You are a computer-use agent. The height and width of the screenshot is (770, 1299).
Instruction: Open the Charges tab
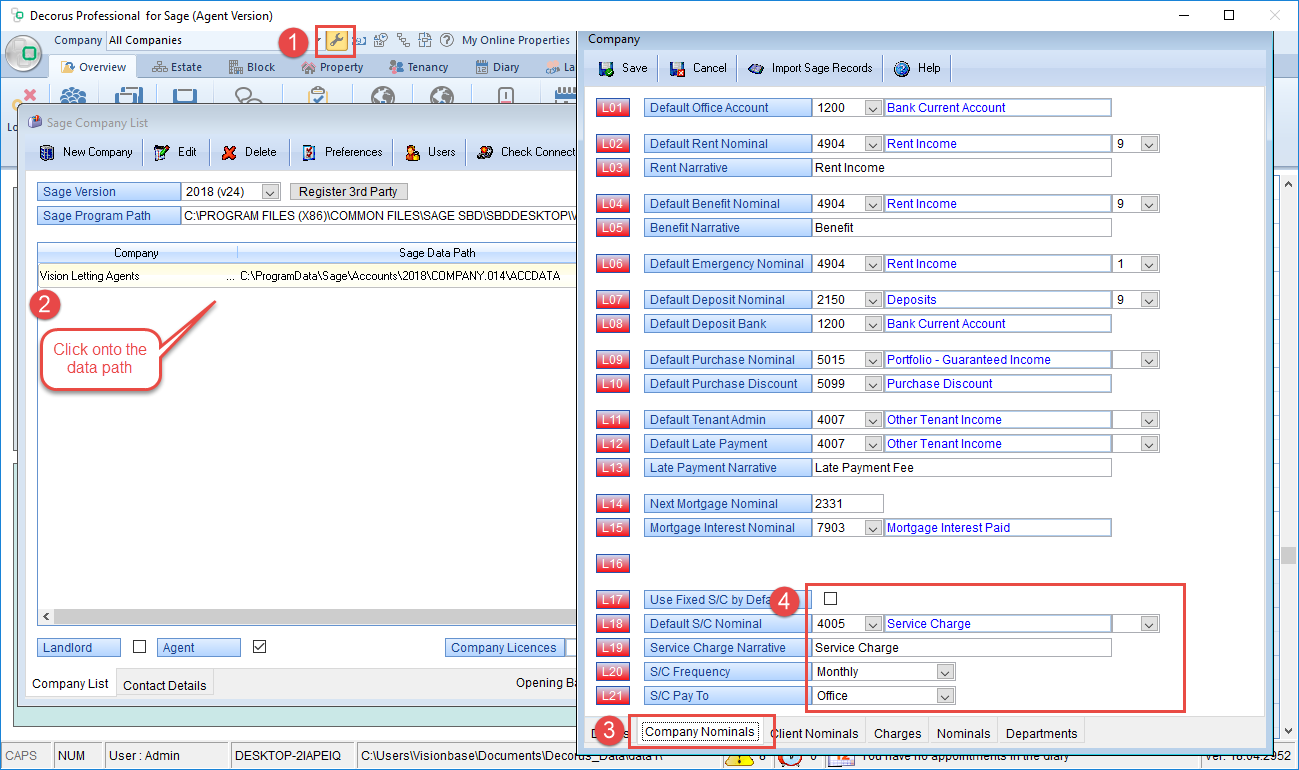click(x=898, y=733)
